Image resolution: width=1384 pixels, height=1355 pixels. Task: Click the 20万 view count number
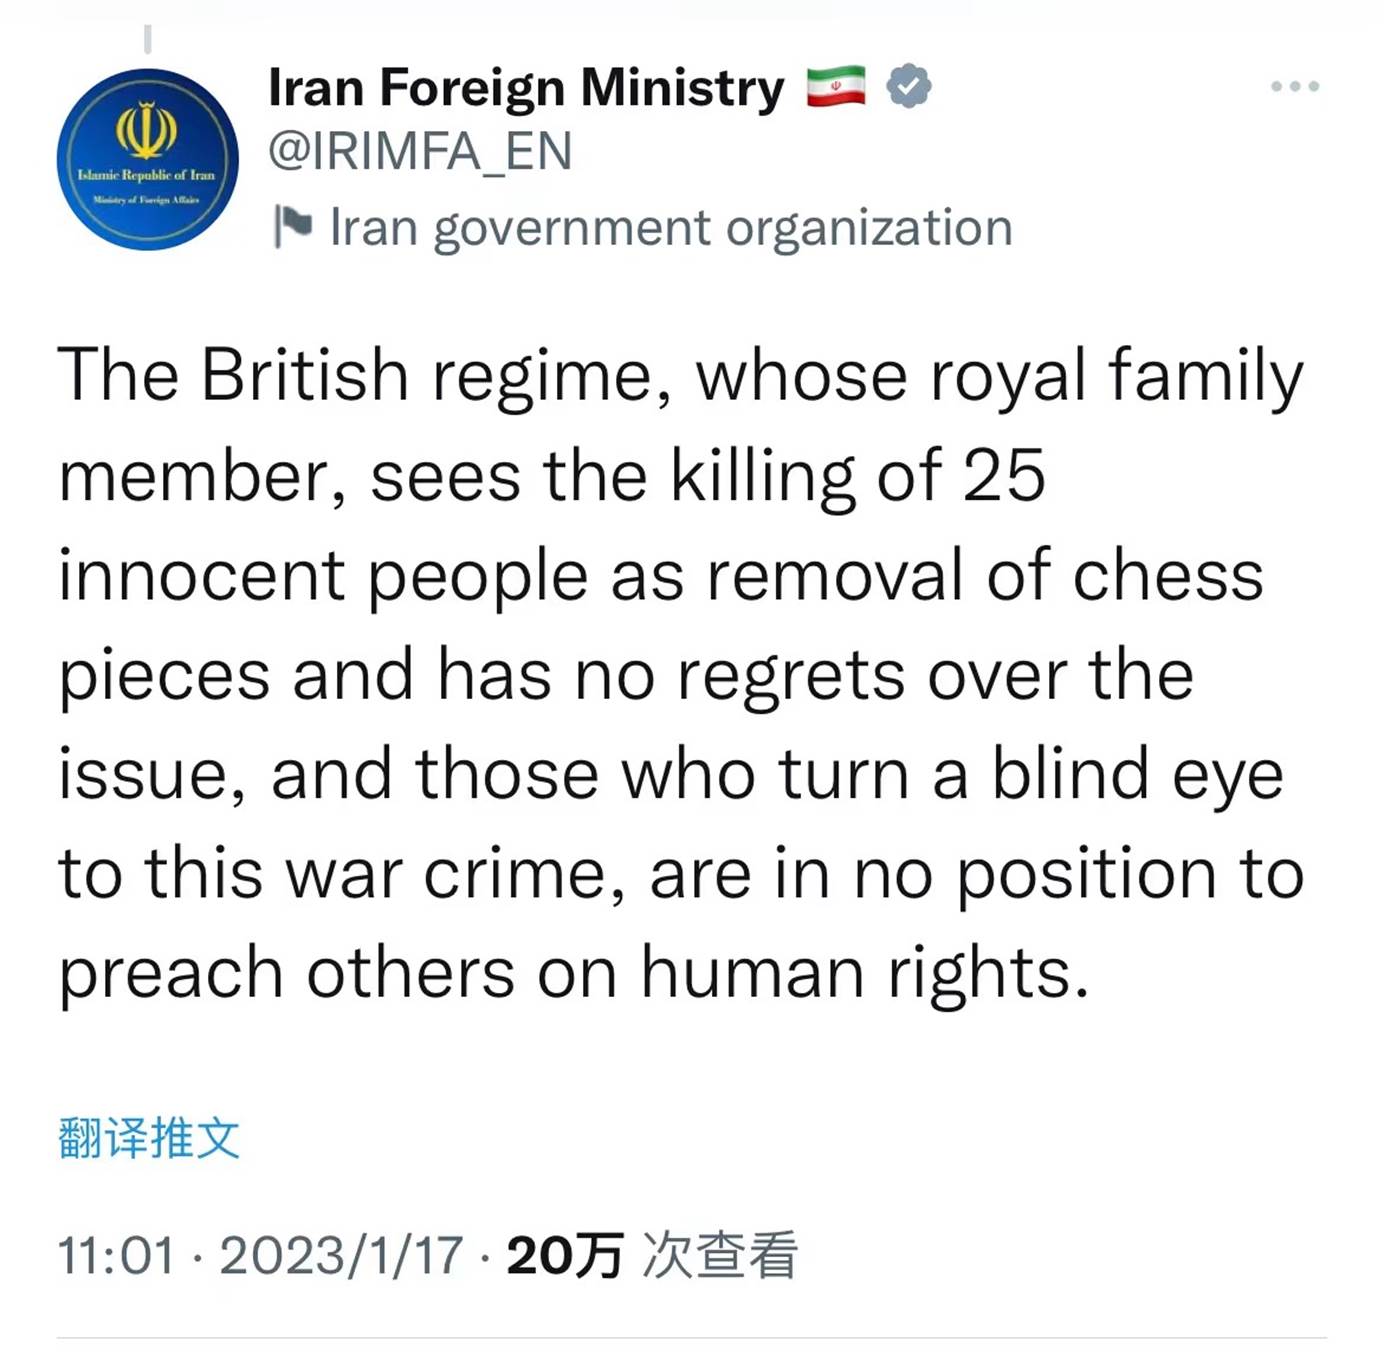(565, 1255)
